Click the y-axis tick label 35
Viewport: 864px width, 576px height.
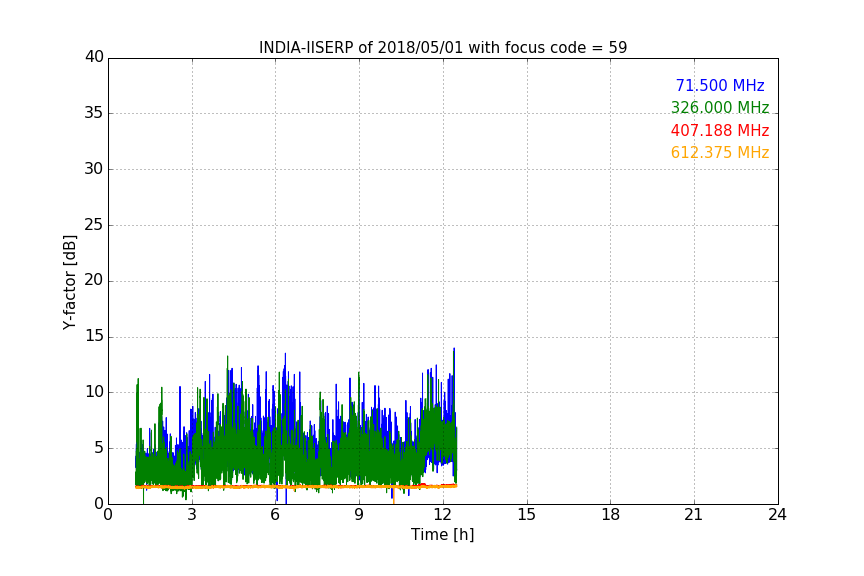[x=94, y=113]
